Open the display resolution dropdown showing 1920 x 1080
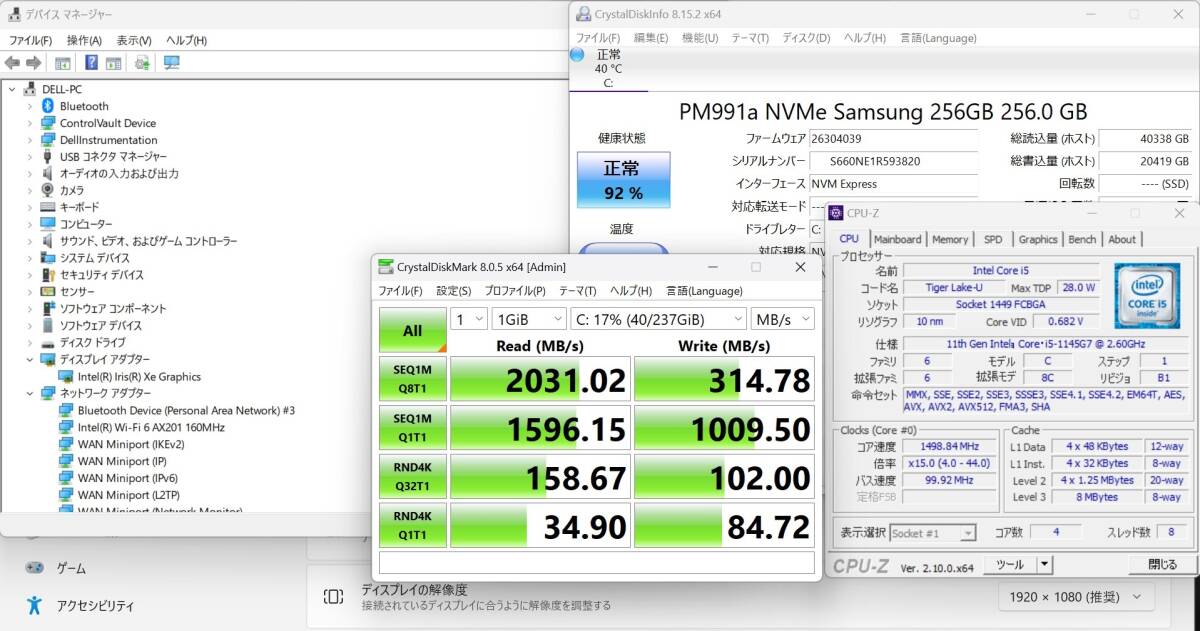 point(1075,596)
